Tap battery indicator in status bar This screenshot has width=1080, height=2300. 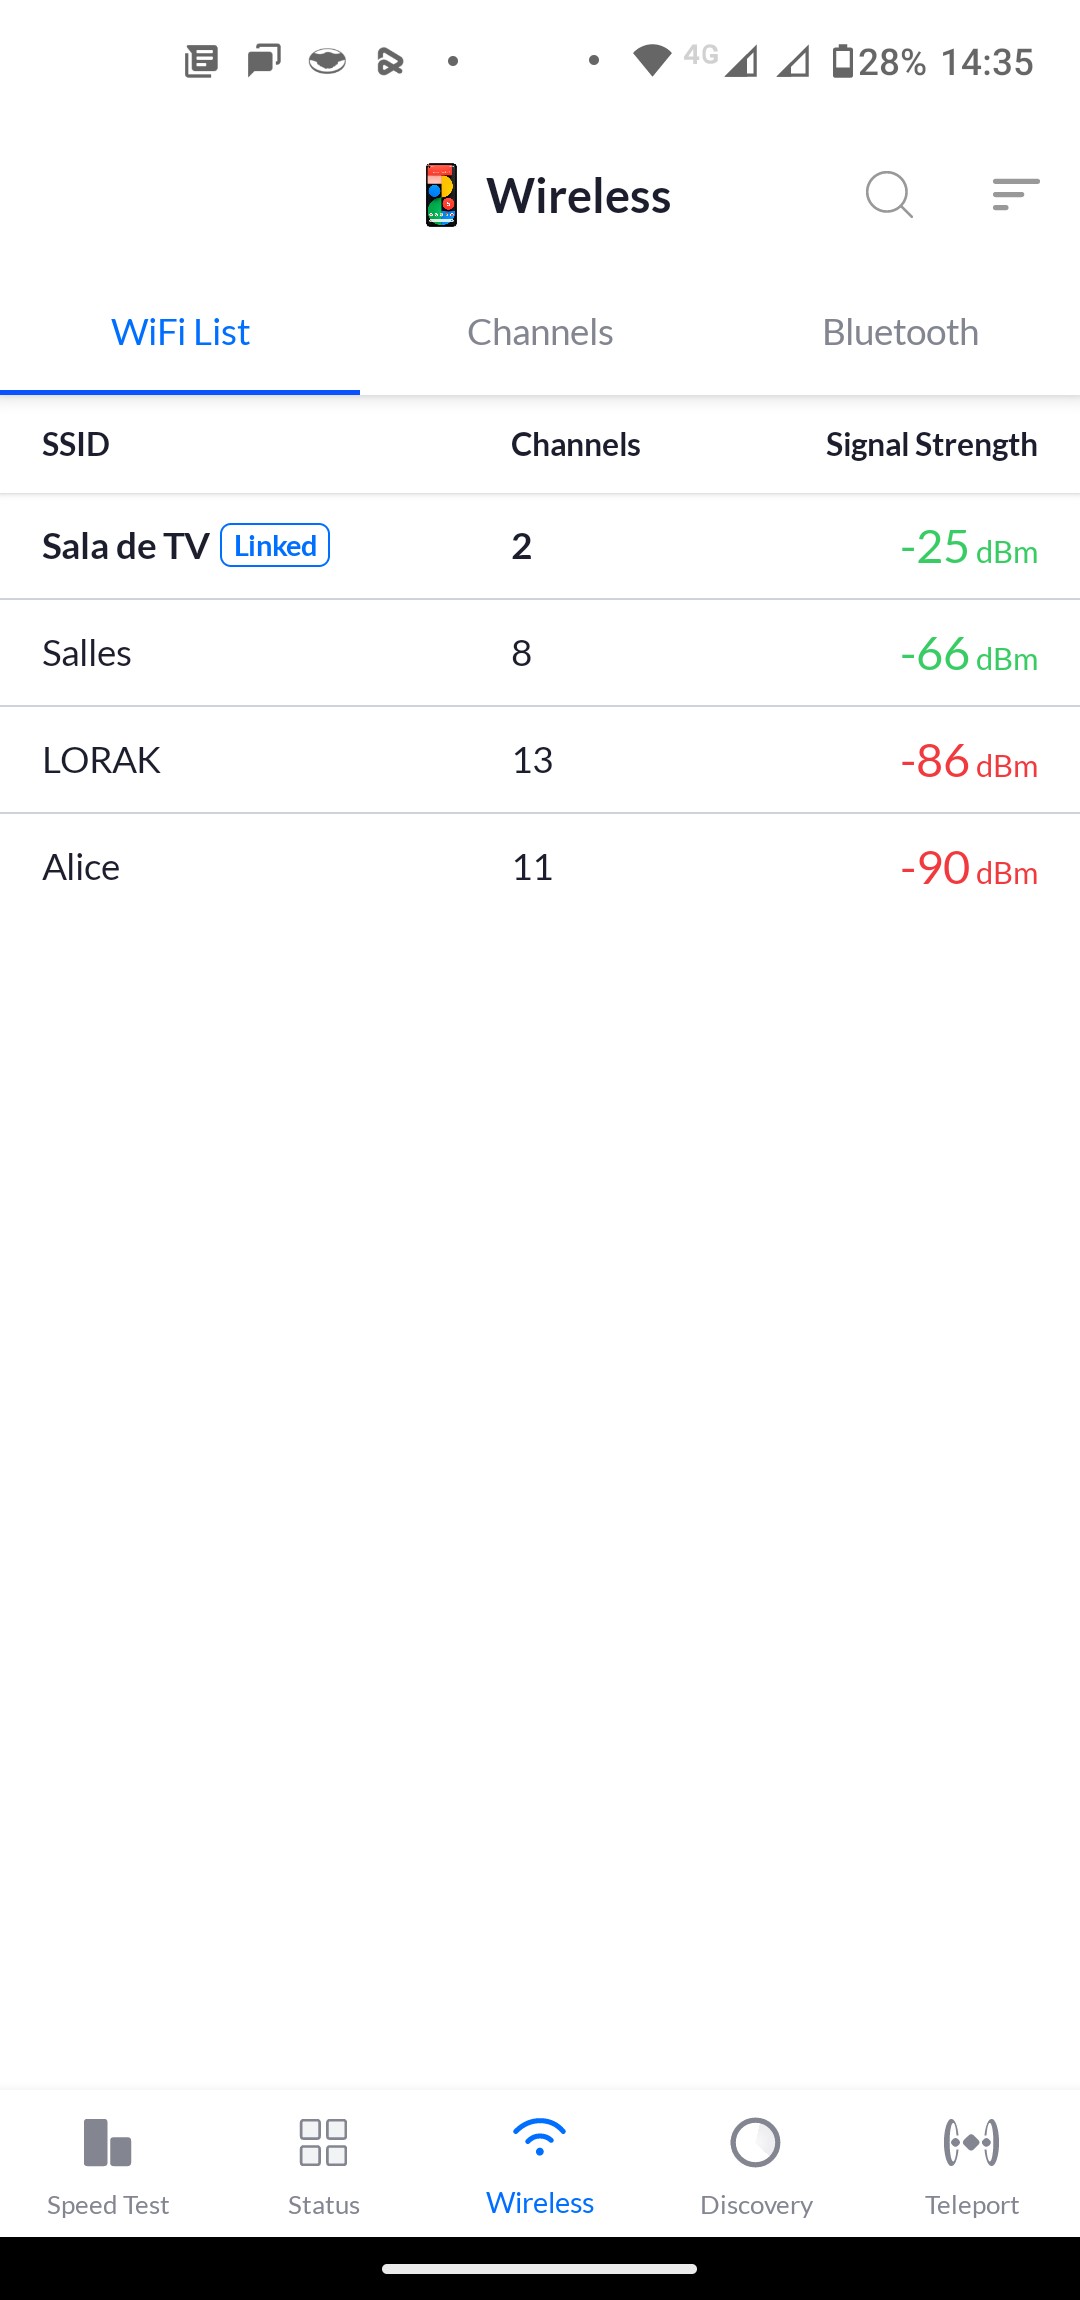(843, 61)
